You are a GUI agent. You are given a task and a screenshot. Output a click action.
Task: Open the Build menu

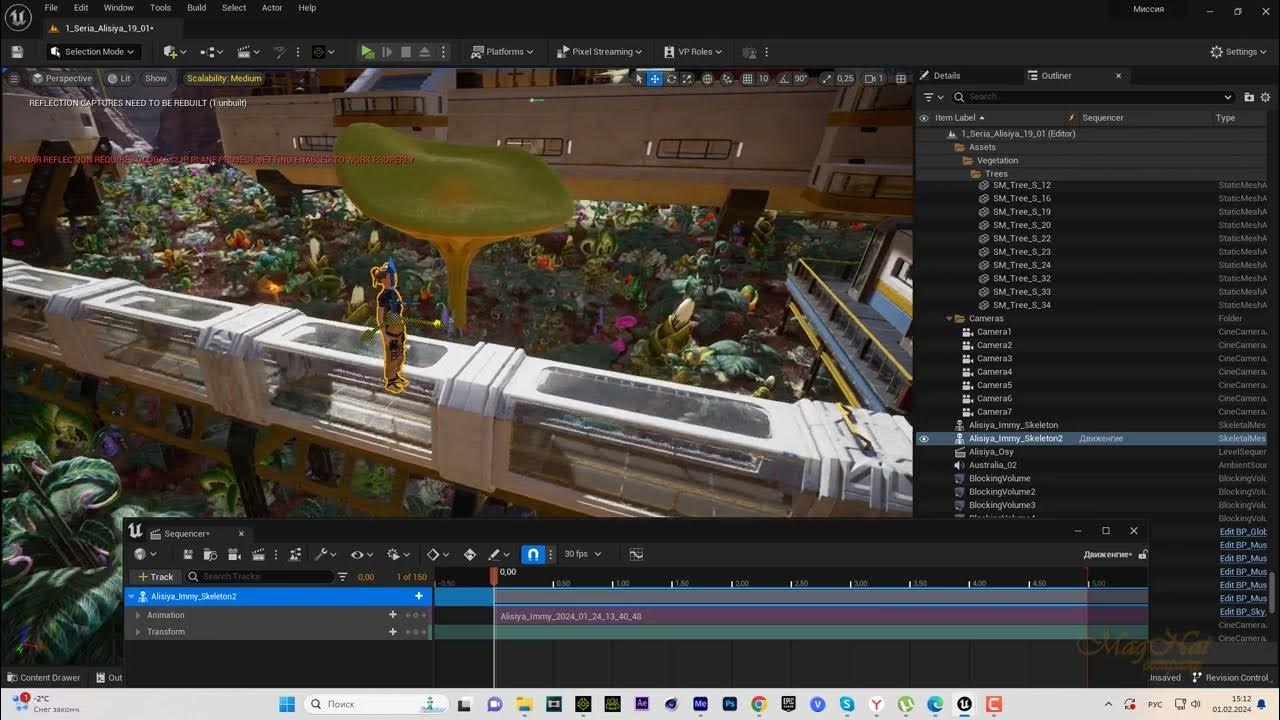click(x=196, y=8)
